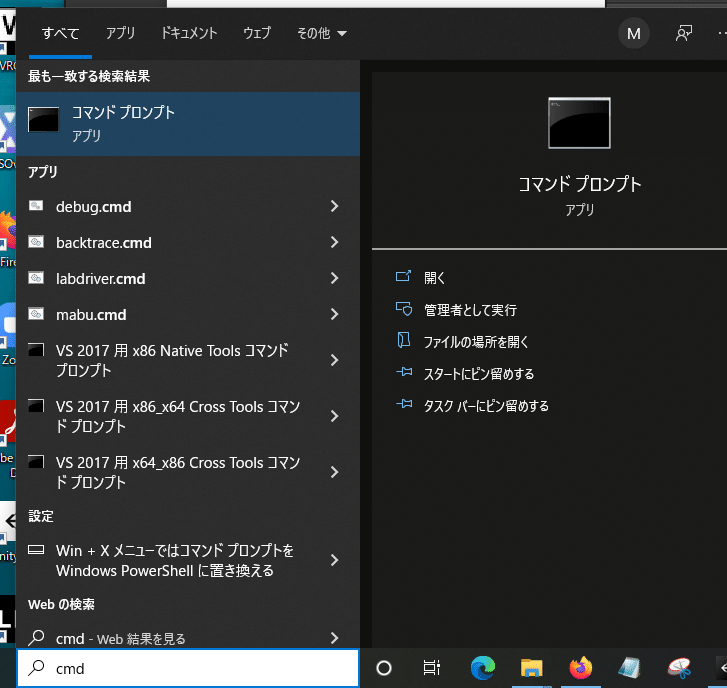Select the backtrace.cmd result text

coord(104,242)
